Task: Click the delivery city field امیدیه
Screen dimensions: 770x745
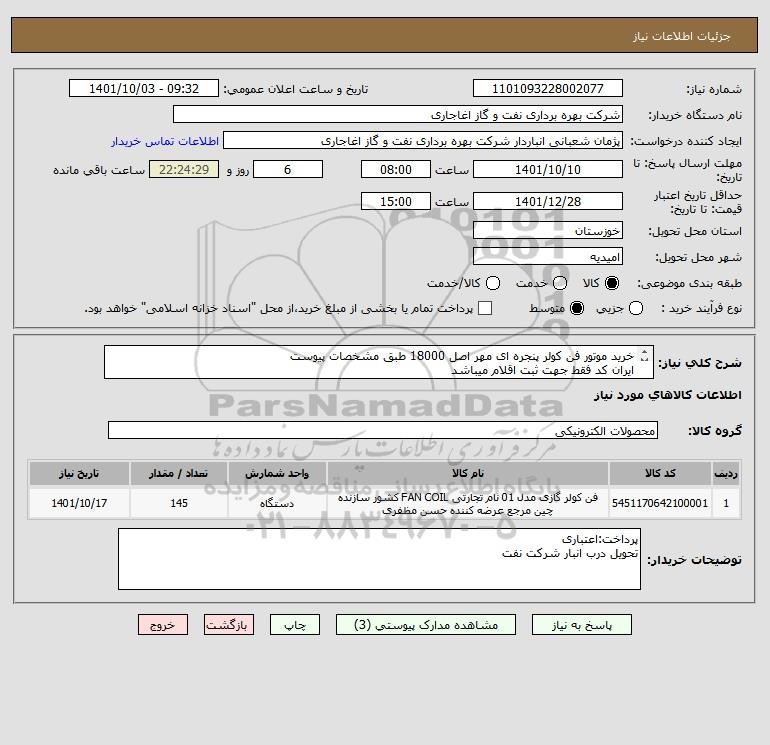Action: click(548, 256)
